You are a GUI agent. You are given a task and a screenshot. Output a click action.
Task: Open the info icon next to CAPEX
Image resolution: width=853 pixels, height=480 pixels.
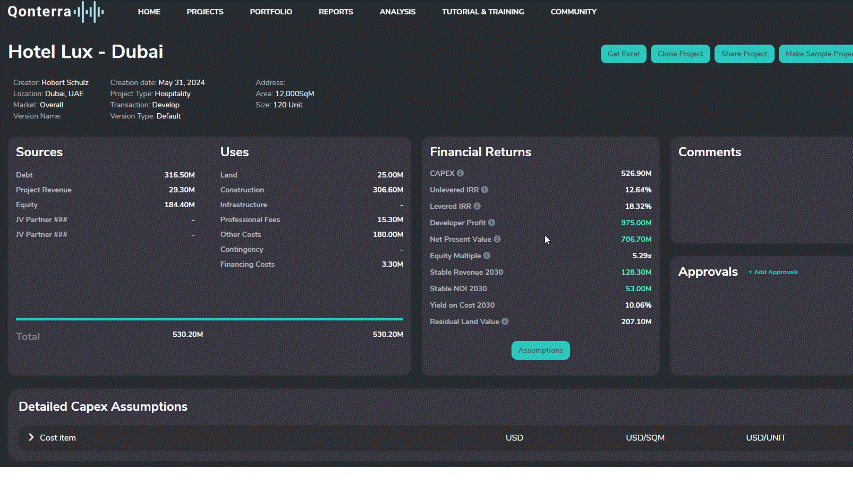[x=460, y=173]
